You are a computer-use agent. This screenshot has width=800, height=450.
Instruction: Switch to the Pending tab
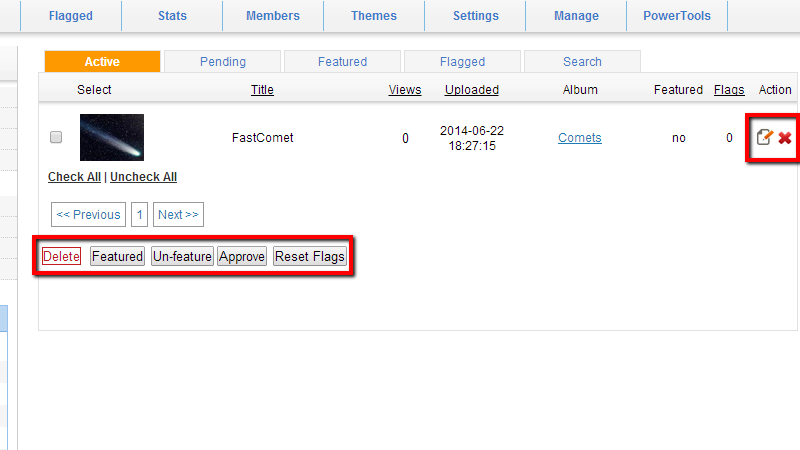pyautogui.click(x=222, y=61)
